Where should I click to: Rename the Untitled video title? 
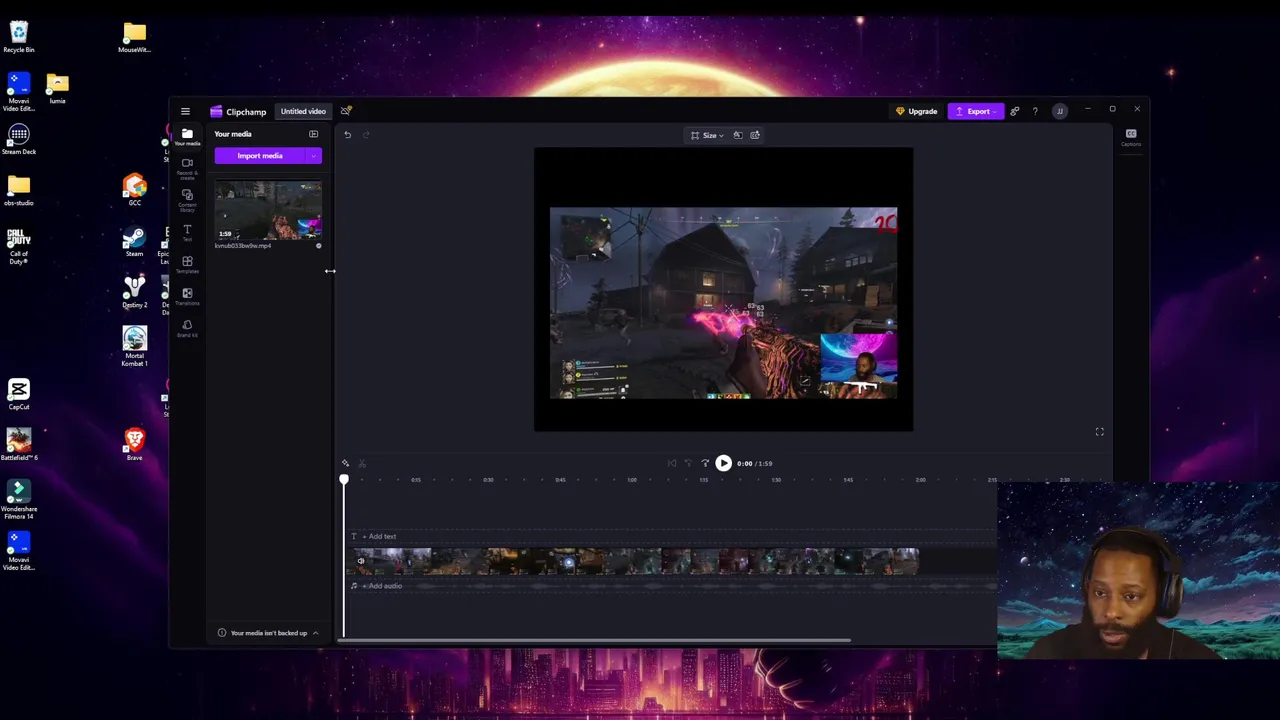[303, 111]
